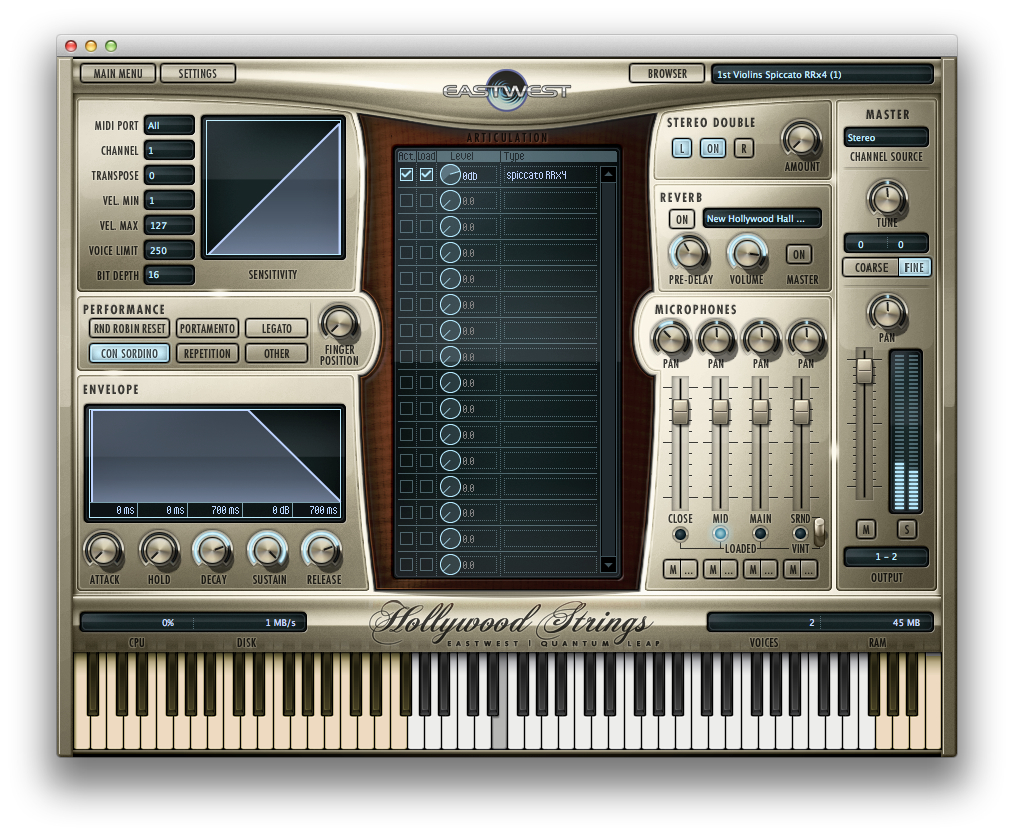The width and height of the screenshot is (1014, 836).
Task: Flip the Vintage surround mic switch
Action: click(x=819, y=531)
